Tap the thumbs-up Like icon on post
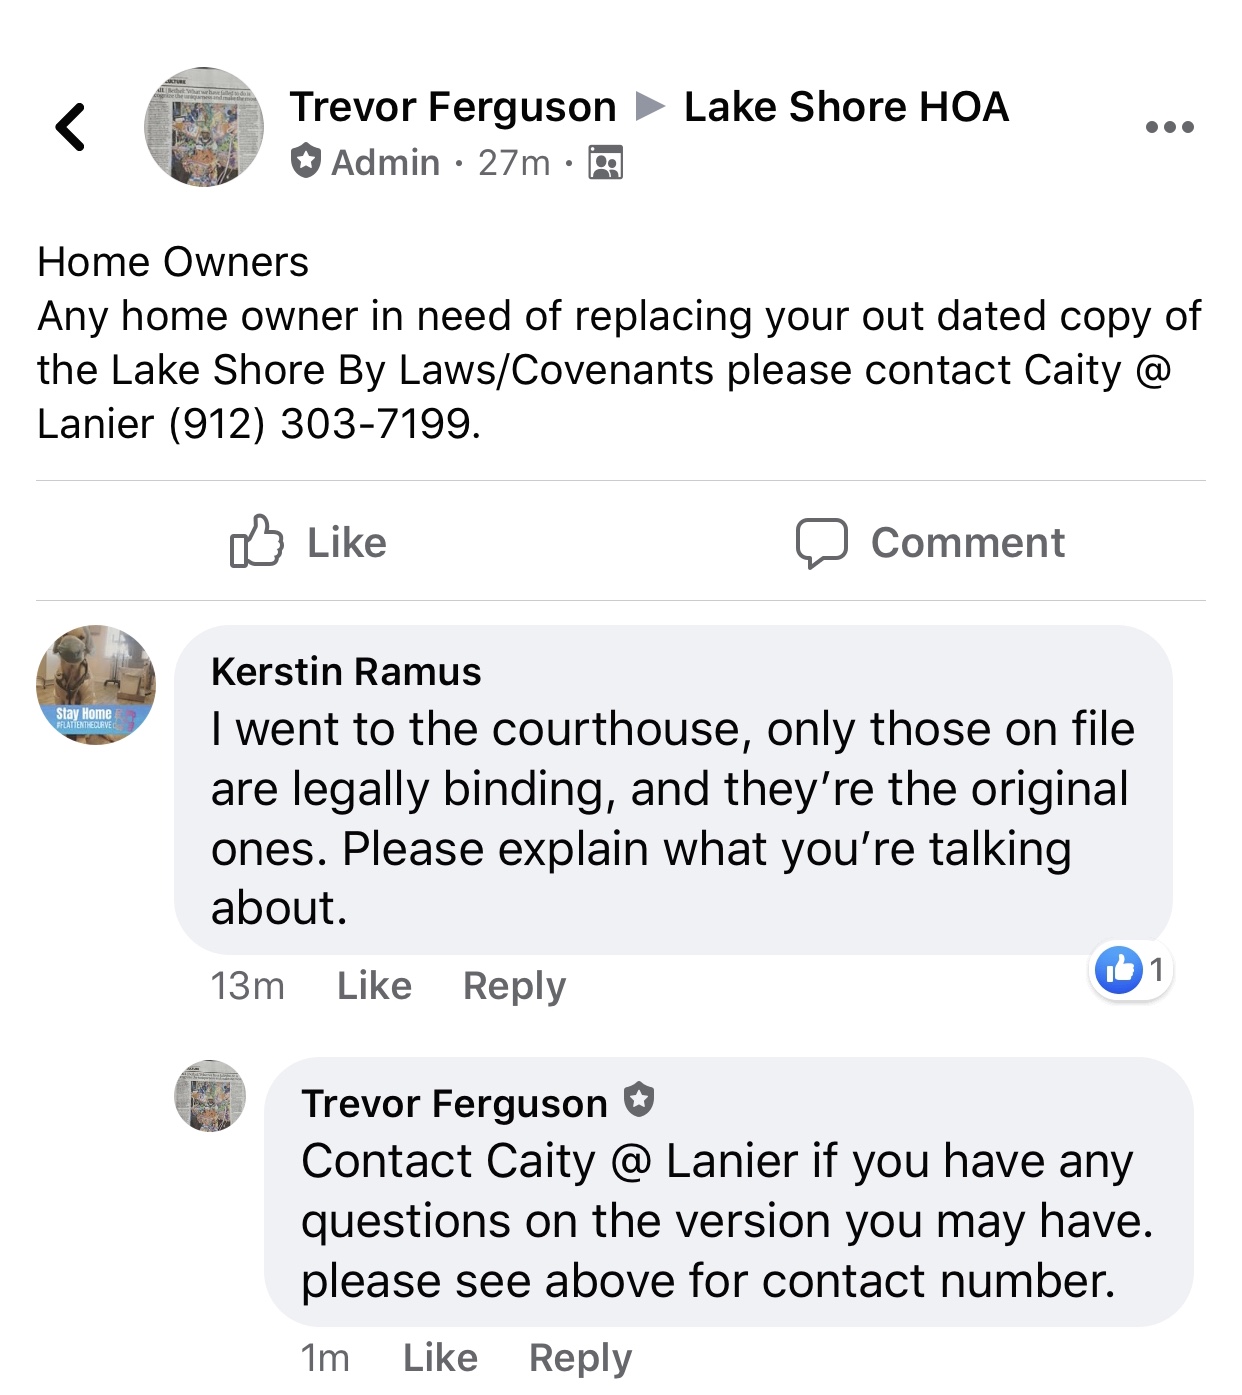Viewport: 1242px width, 1395px height. coord(257,542)
